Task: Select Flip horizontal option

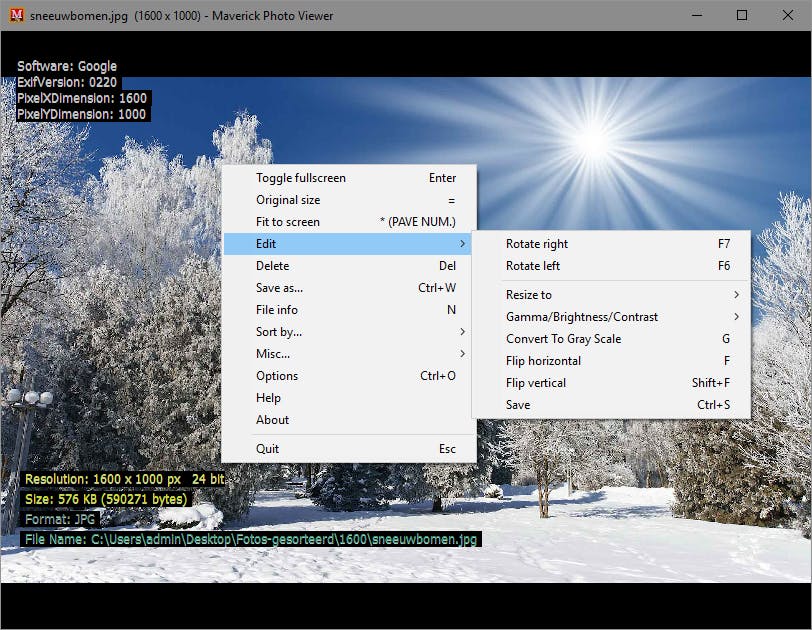Action: (x=611, y=361)
